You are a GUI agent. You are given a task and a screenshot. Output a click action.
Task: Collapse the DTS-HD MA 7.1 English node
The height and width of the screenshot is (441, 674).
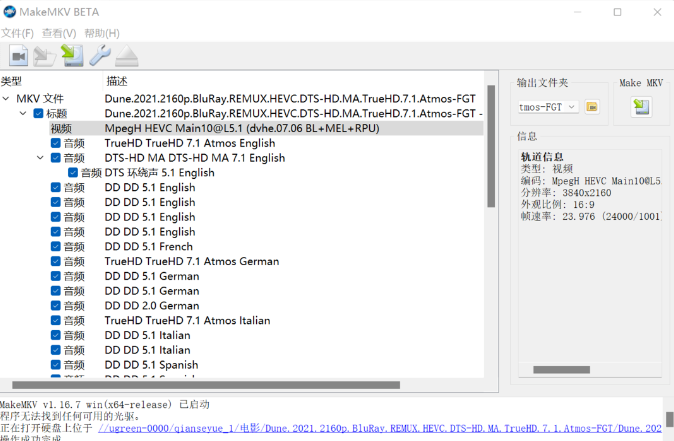[40, 158]
